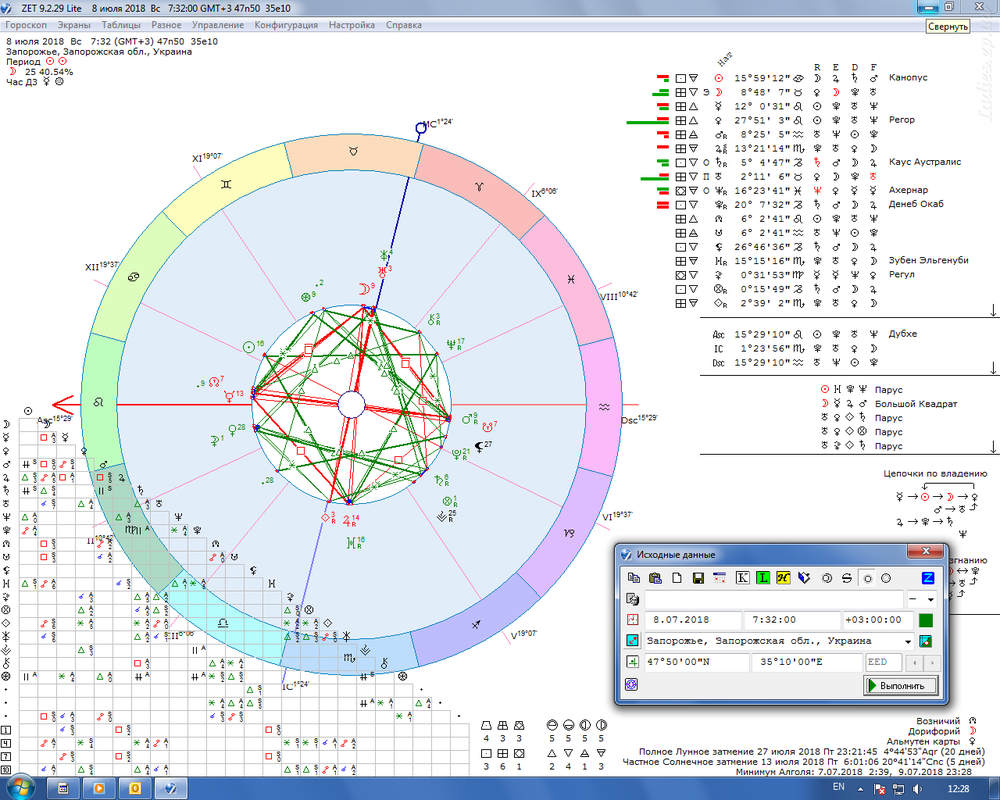Viewport: 1000px width, 800px height.
Task: Click the Зубен Эльгенуби star label
Action: (929, 260)
